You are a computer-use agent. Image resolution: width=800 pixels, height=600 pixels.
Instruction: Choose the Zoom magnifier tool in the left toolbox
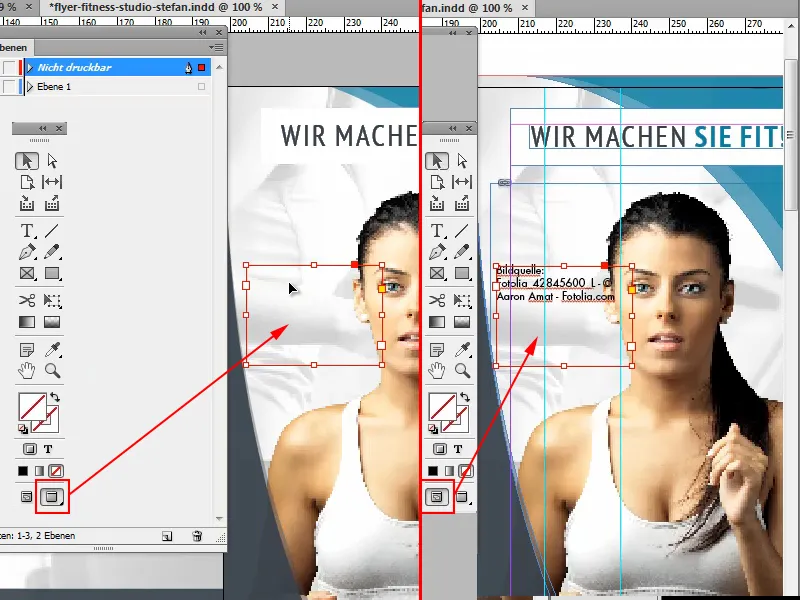pyautogui.click(x=53, y=370)
